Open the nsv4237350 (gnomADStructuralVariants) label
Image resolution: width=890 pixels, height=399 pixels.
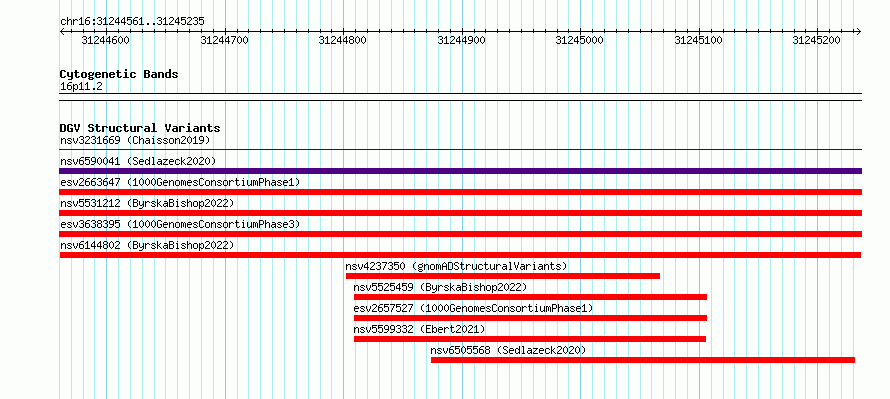[456, 266]
